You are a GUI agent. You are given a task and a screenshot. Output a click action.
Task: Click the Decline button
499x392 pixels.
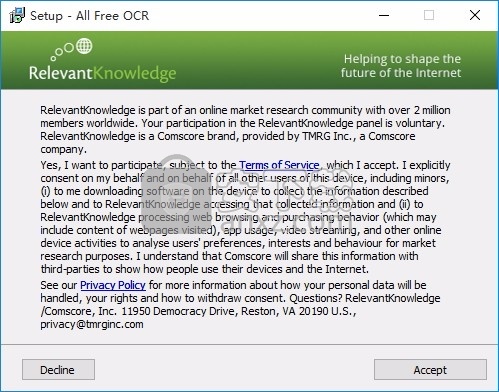pos(58,370)
